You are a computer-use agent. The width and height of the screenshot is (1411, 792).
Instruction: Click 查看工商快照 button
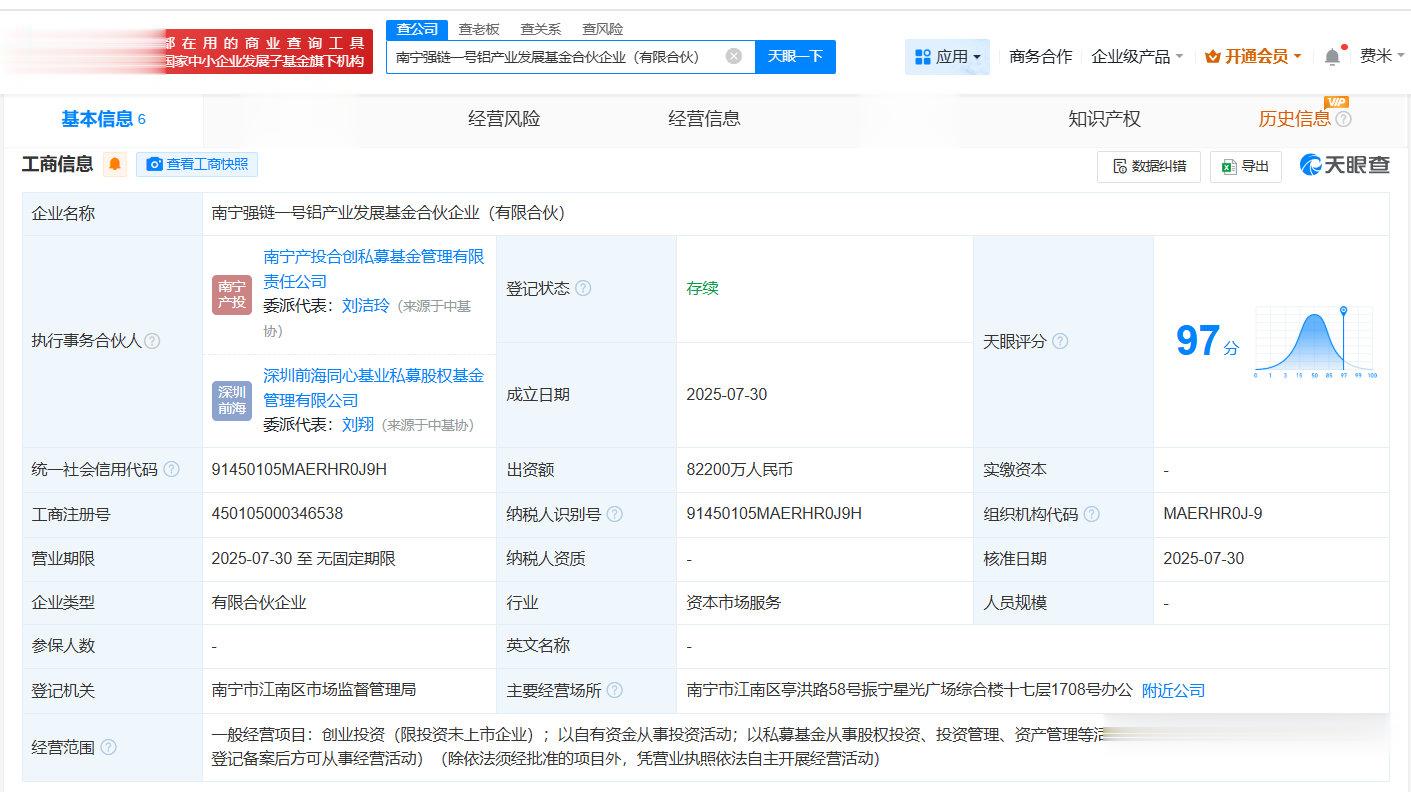point(197,164)
